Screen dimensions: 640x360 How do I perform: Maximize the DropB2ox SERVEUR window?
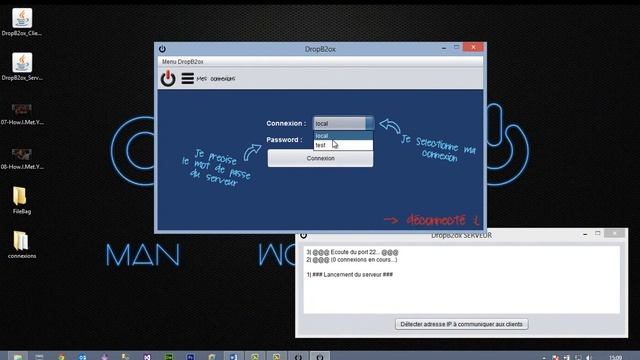598,233
